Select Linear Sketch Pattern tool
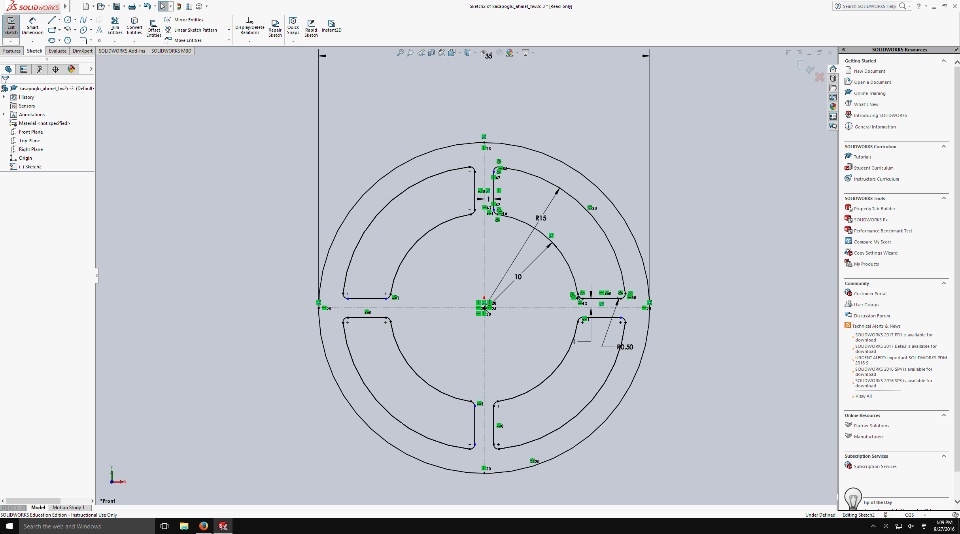The image size is (960, 534). (190, 30)
